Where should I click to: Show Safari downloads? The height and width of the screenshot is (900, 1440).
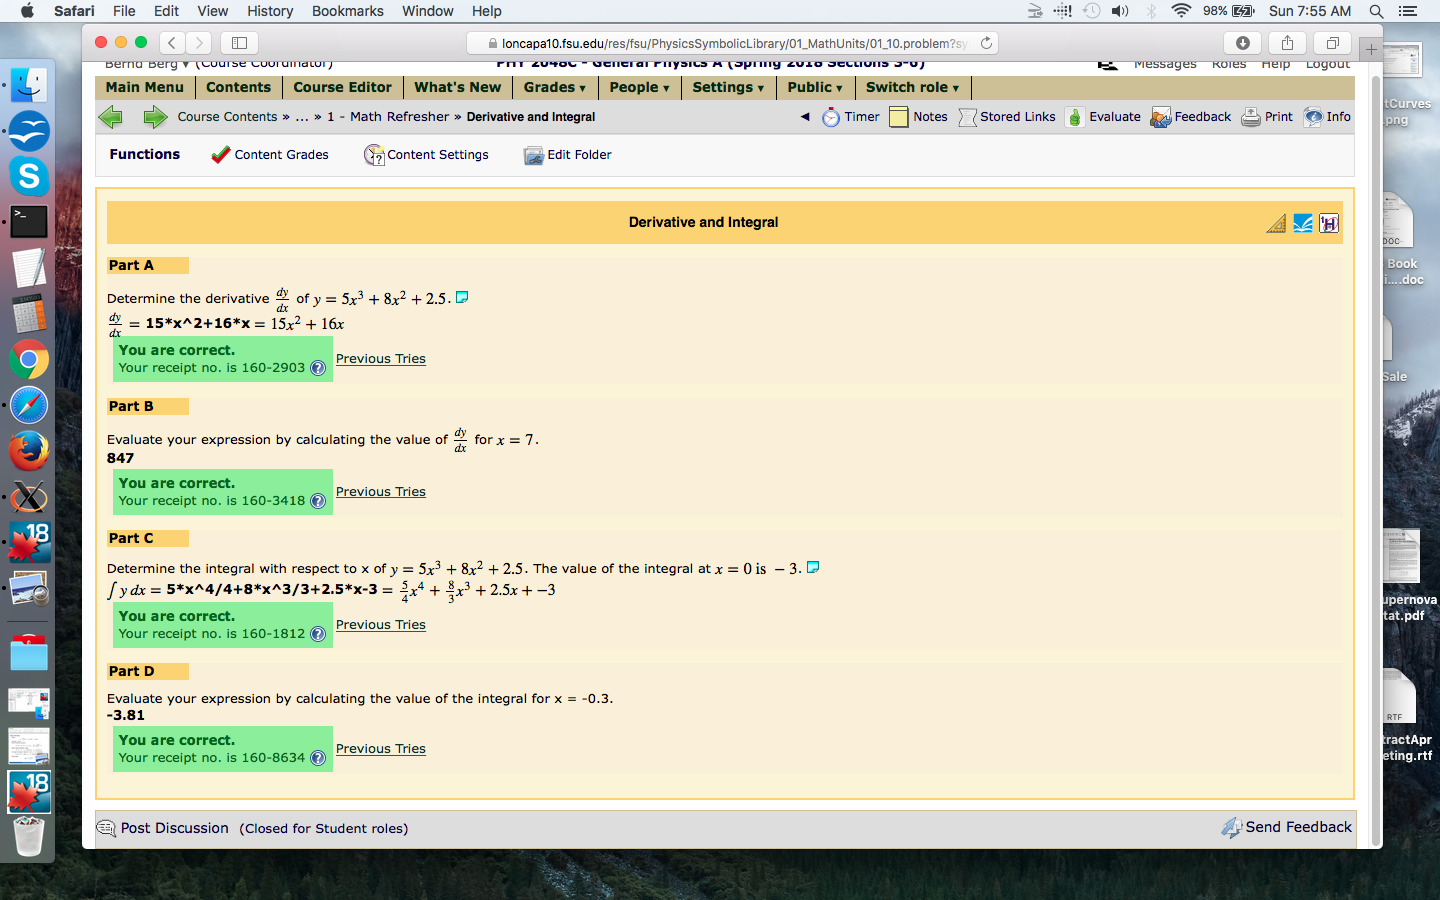(1243, 43)
